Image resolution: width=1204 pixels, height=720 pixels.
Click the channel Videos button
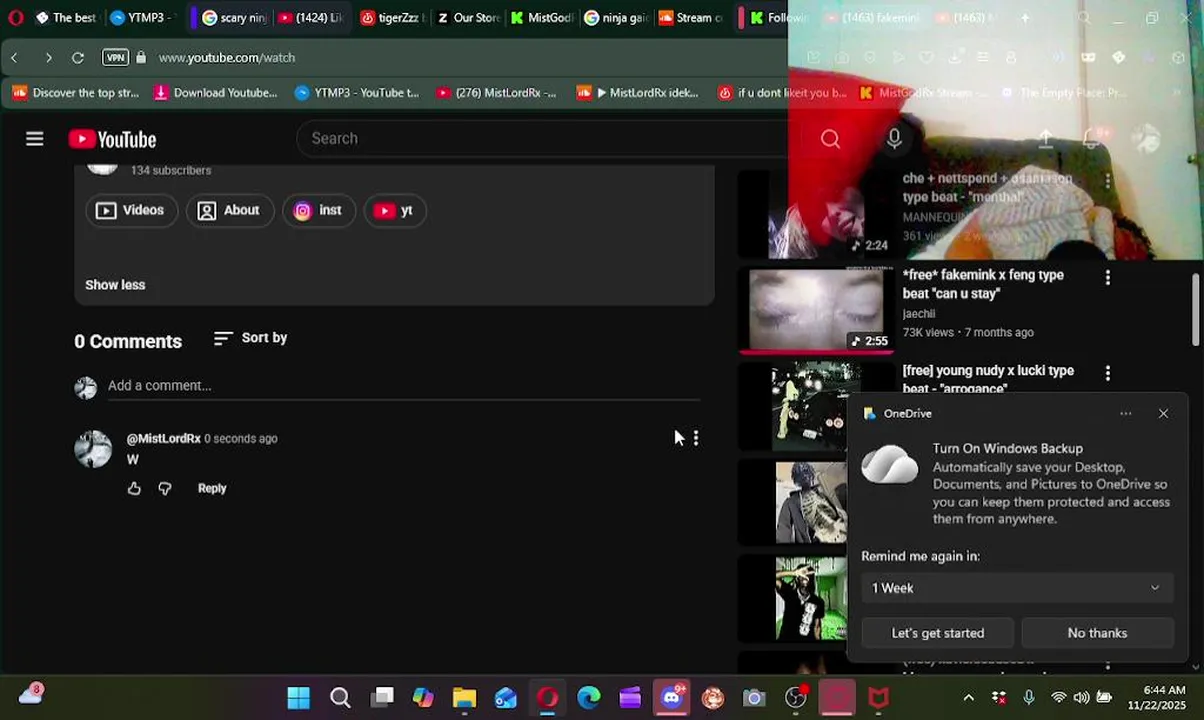click(131, 211)
